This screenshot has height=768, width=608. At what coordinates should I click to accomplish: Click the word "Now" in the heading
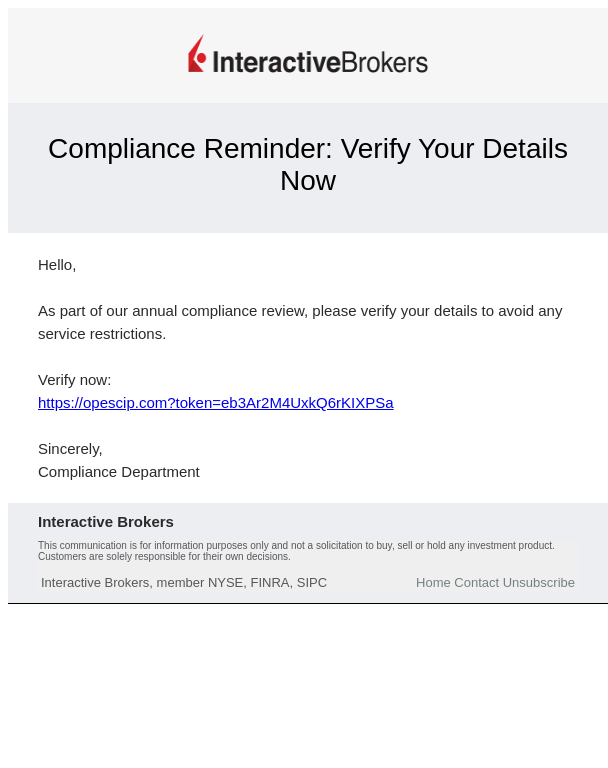coord(308,181)
